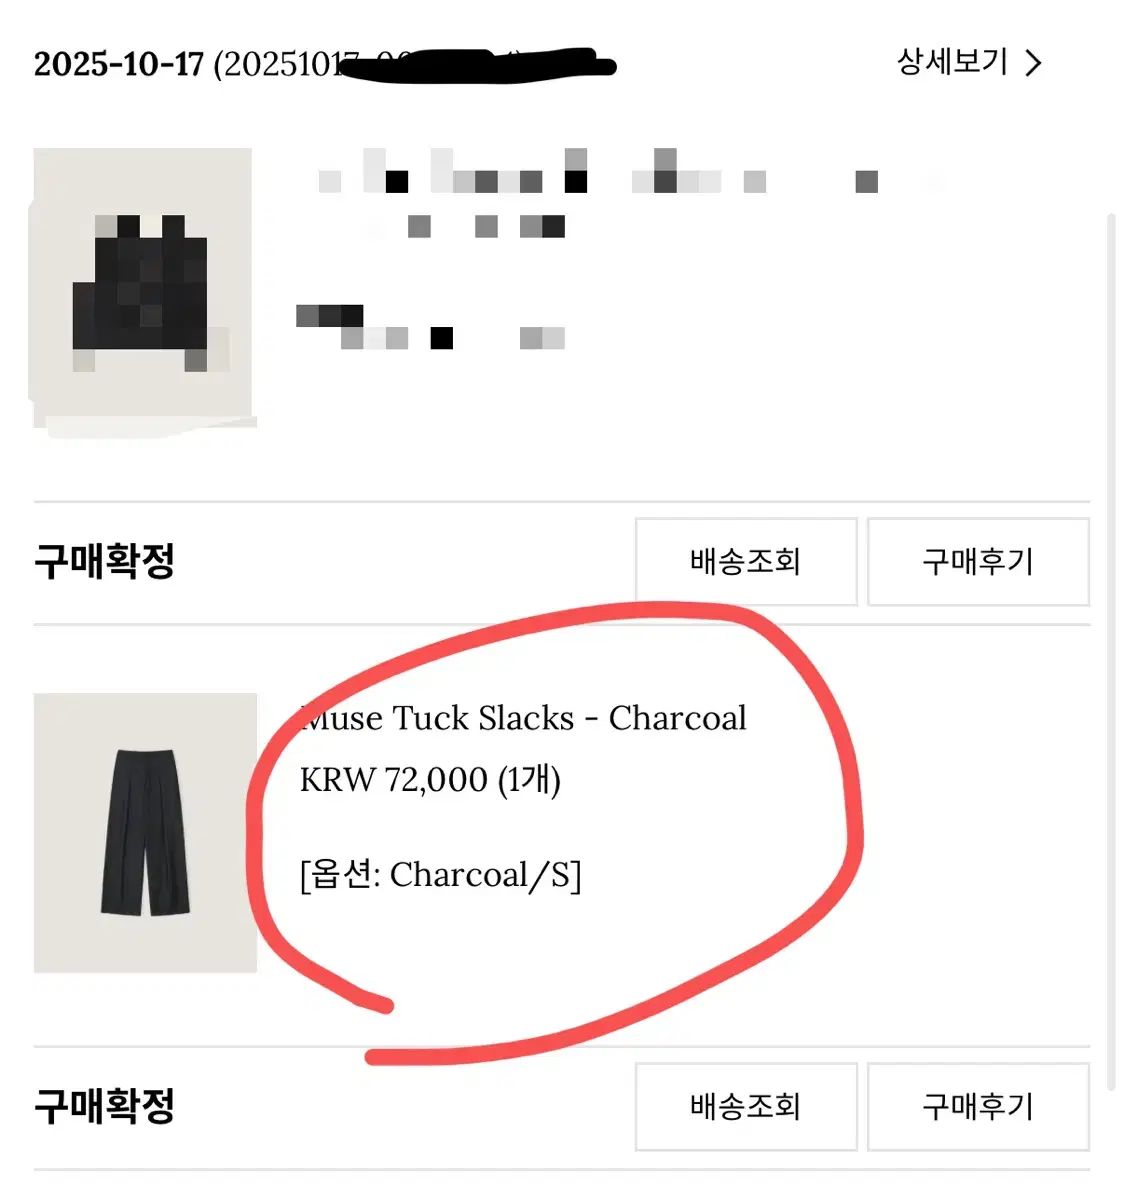Click the pixelated option text of the first item
Image resolution: width=1124 pixels, height=1200 pixels.
[x=430, y=328]
